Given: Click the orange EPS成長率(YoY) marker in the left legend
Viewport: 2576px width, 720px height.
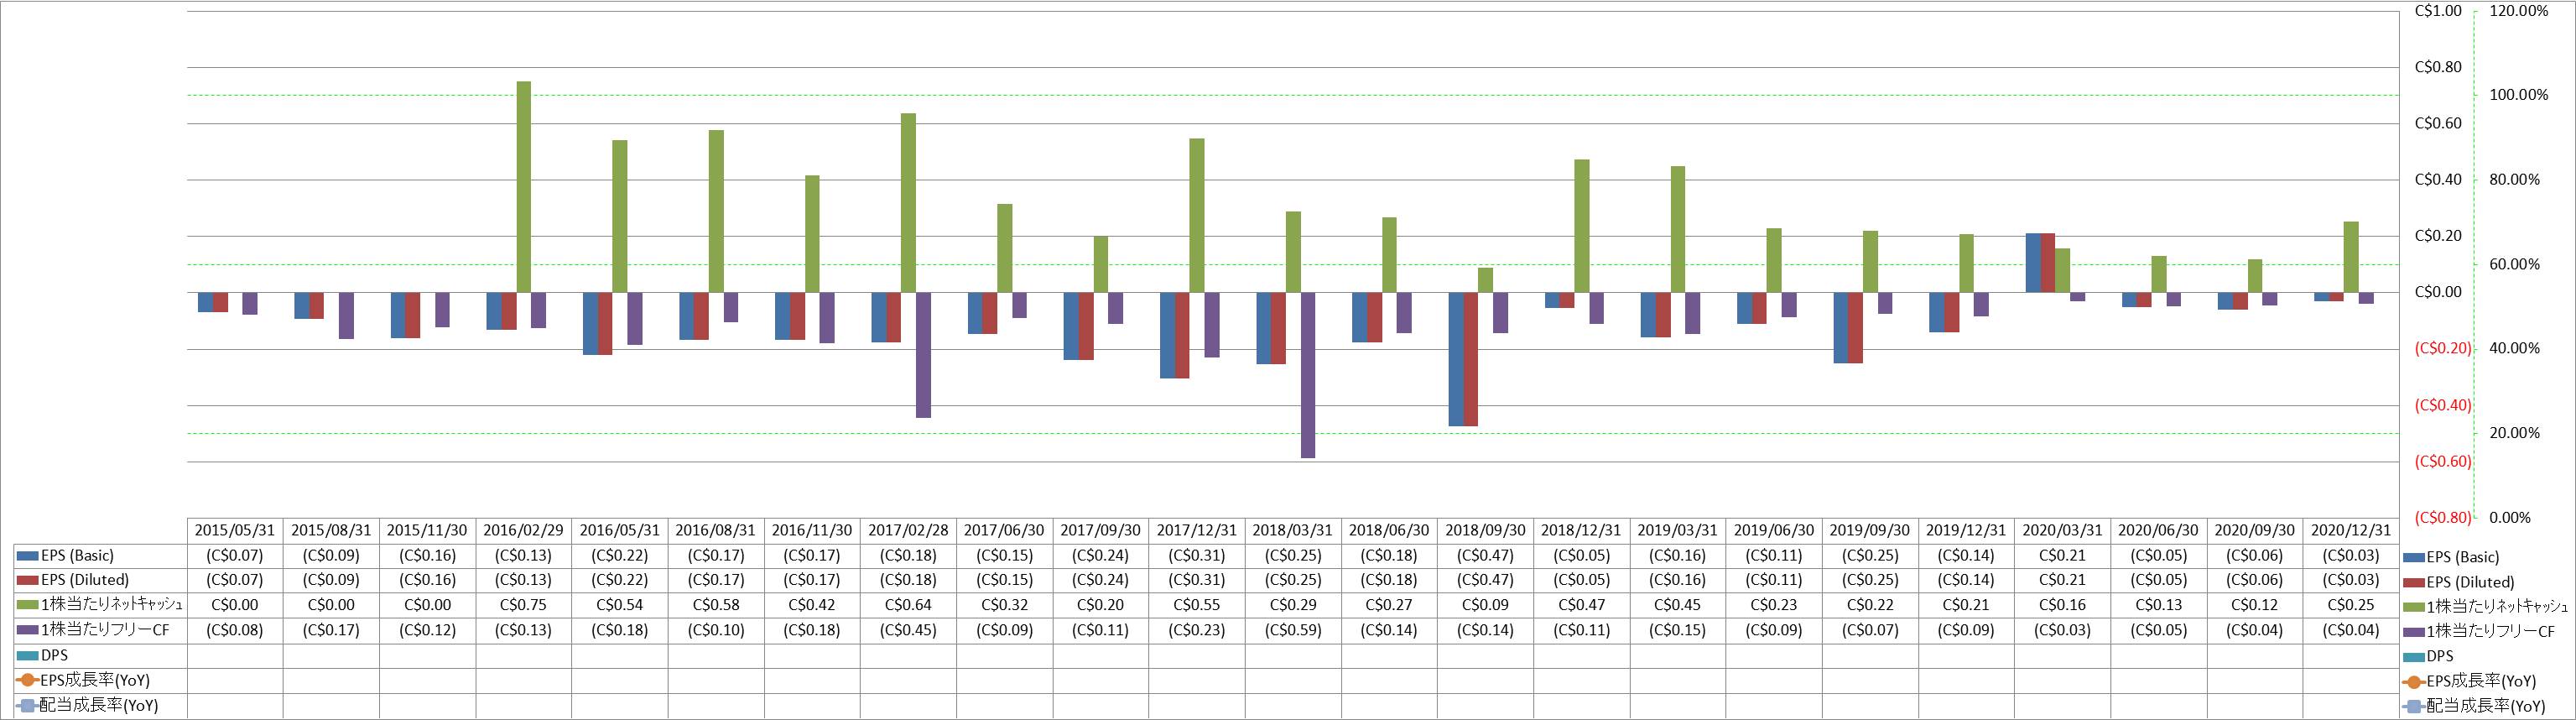Looking at the screenshot, I should [28, 680].
